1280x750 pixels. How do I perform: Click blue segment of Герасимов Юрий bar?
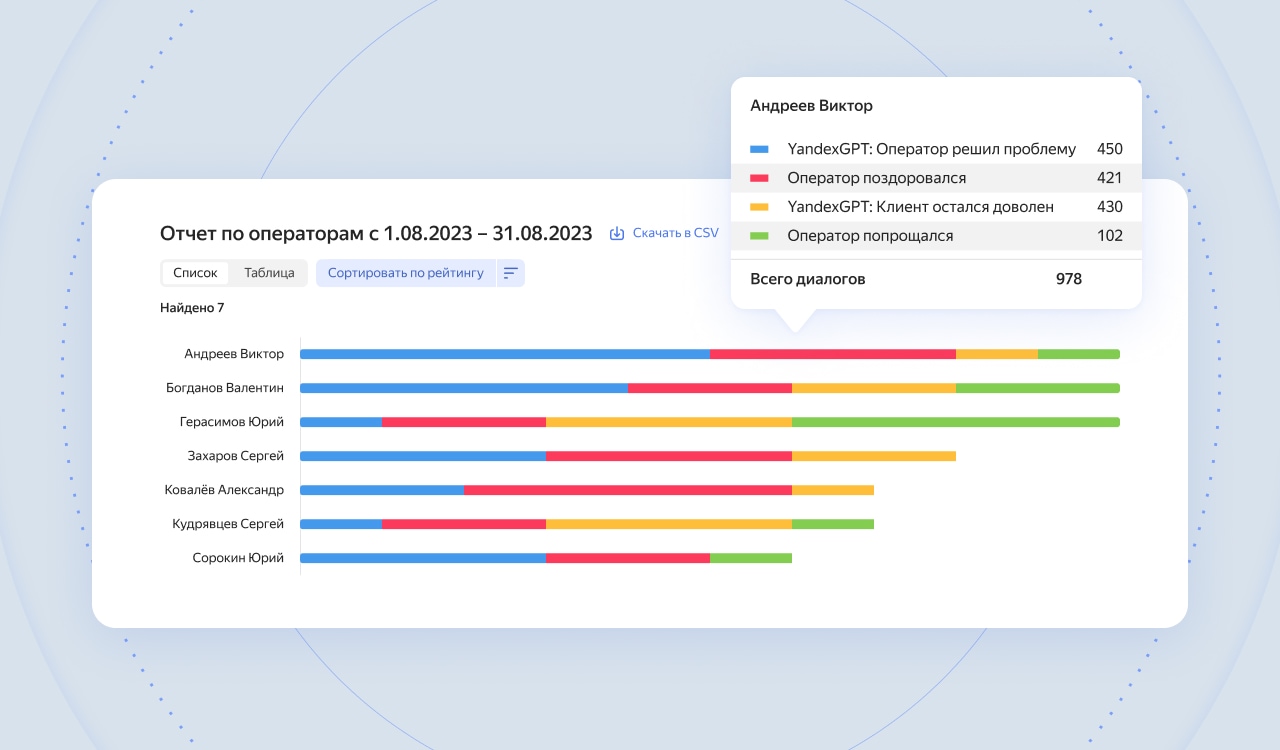pos(341,422)
